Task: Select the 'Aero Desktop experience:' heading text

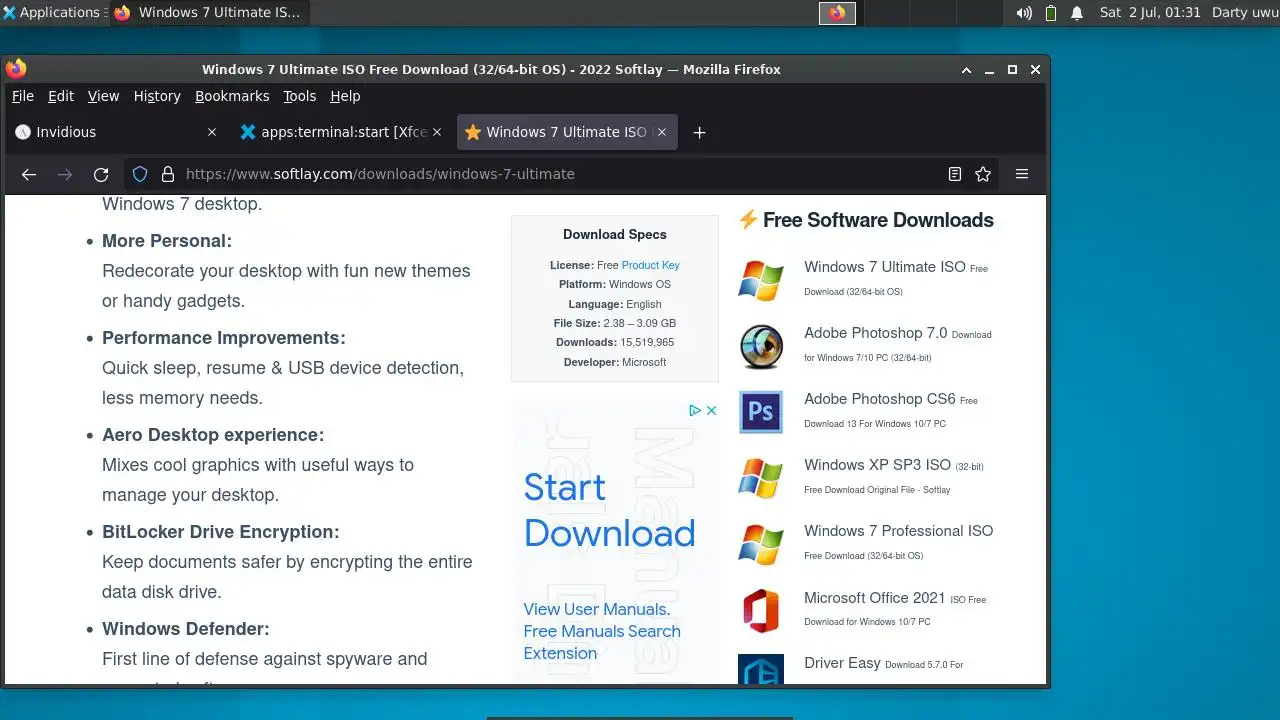Action: click(213, 435)
